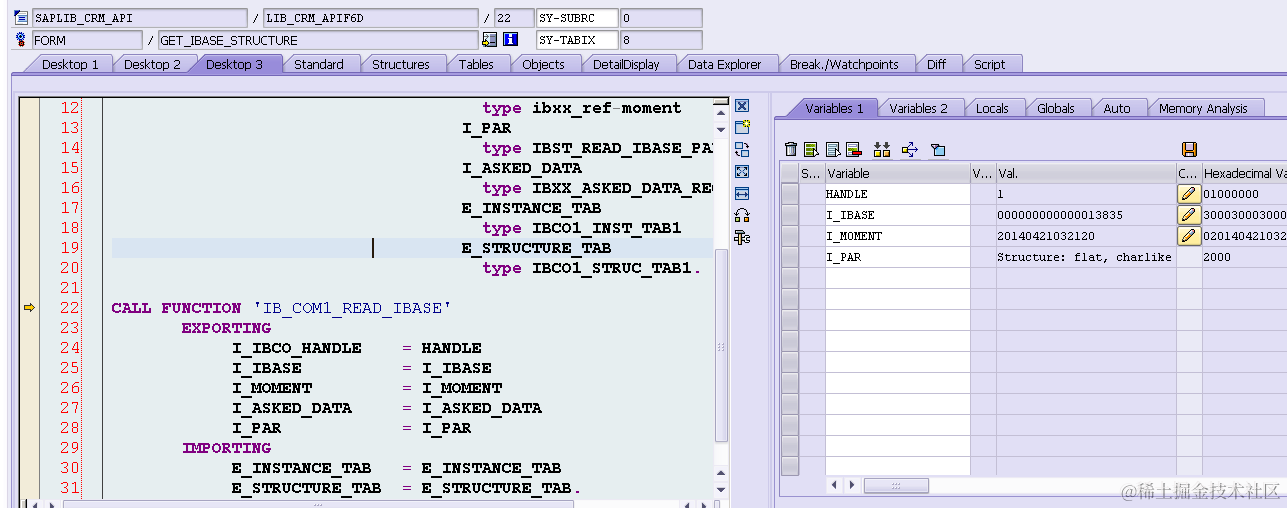The height and width of the screenshot is (508, 1287).
Task: Switch to Globals tab
Action: tap(1056, 108)
